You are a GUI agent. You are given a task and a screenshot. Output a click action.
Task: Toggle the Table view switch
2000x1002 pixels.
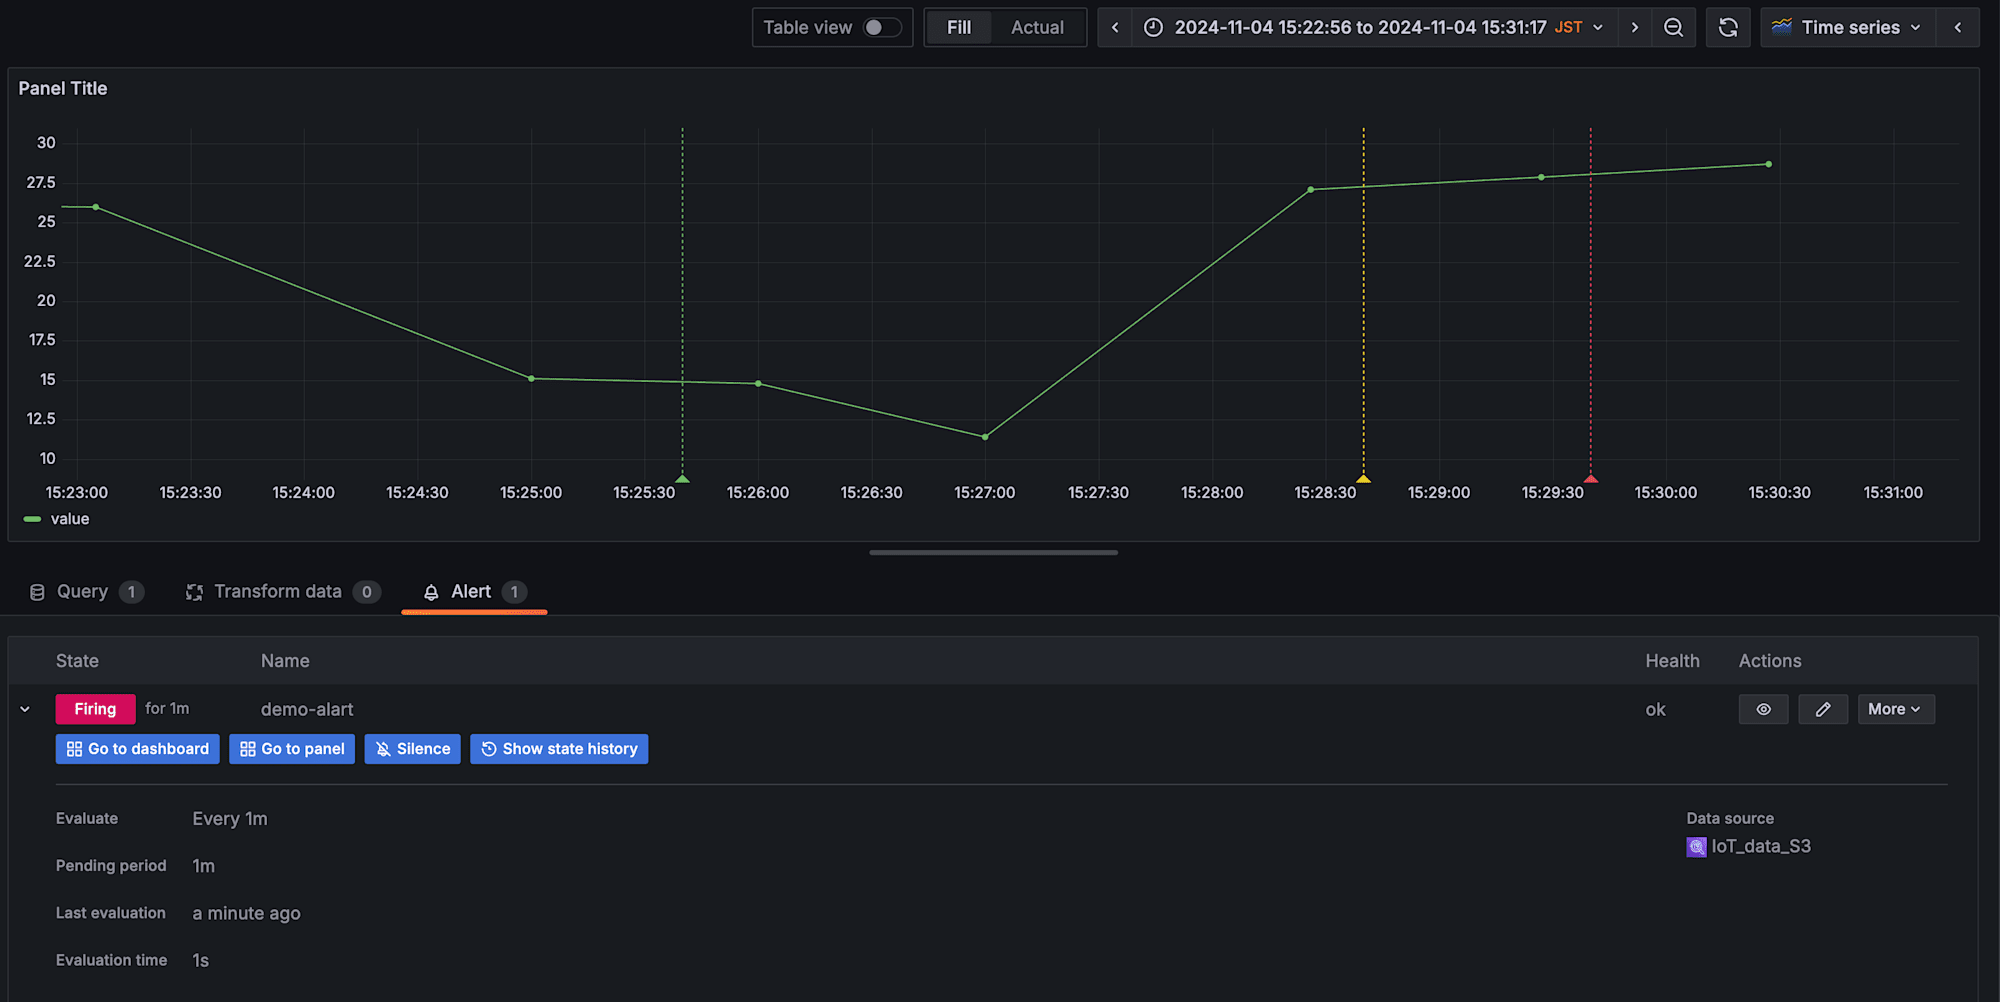(x=882, y=27)
